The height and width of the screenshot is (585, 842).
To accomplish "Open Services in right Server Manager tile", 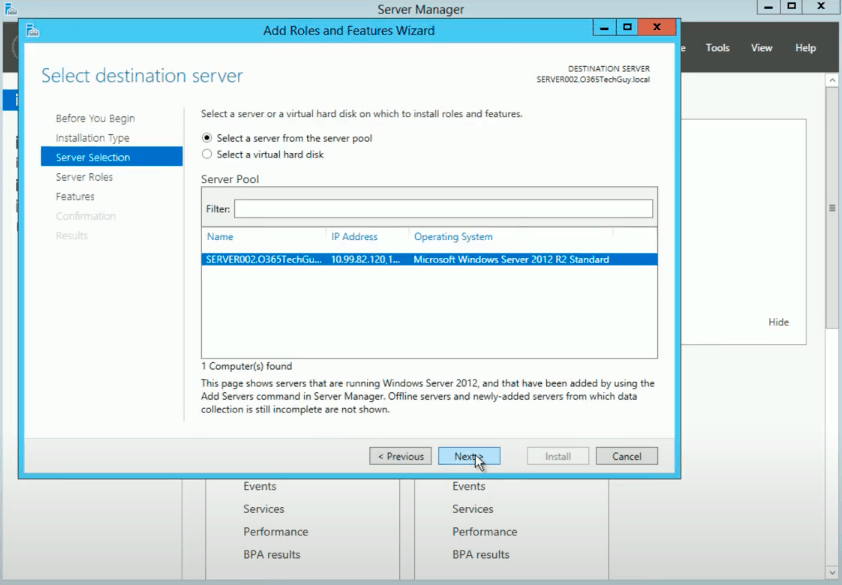I will click(x=473, y=509).
